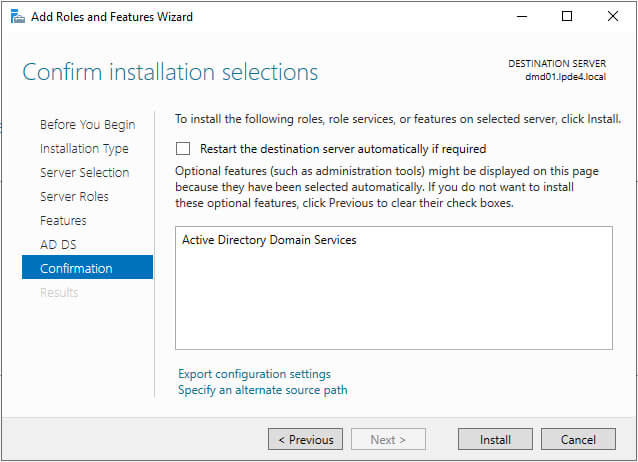Go to the Features step
Viewport: 638px width, 462px height.
click(x=63, y=221)
